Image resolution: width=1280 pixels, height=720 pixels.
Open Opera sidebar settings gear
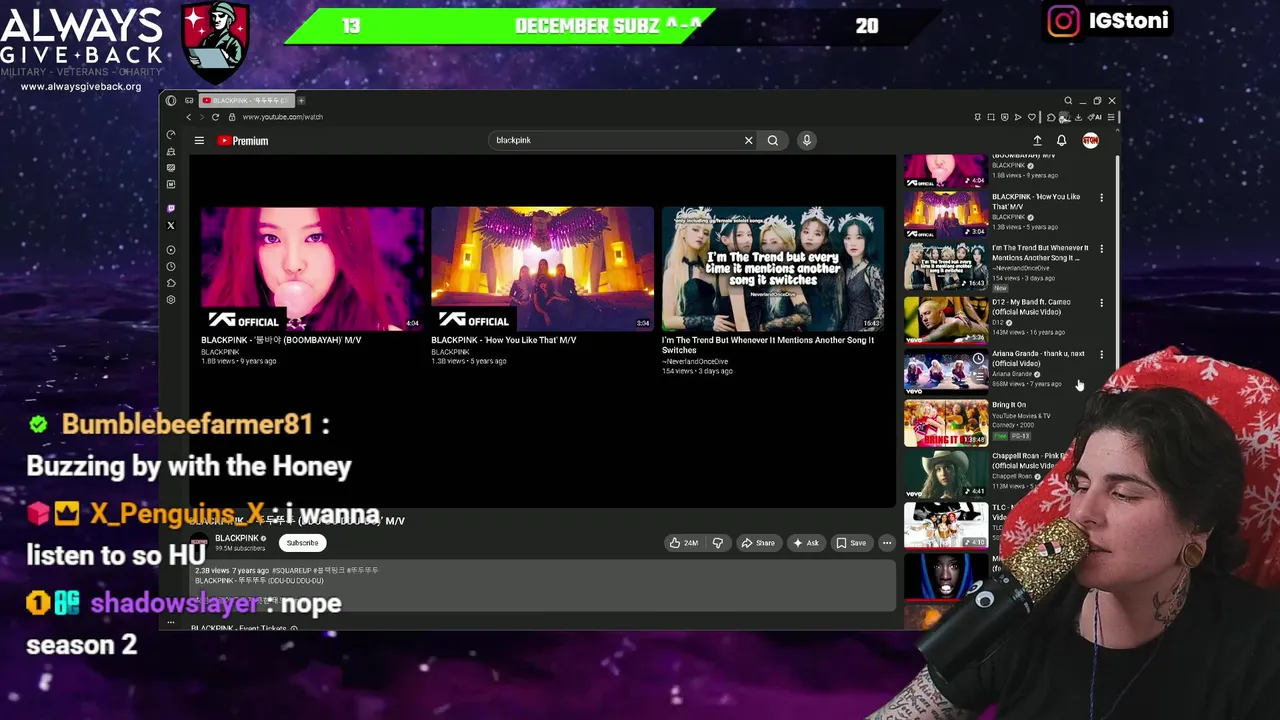click(x=171, y=300)
